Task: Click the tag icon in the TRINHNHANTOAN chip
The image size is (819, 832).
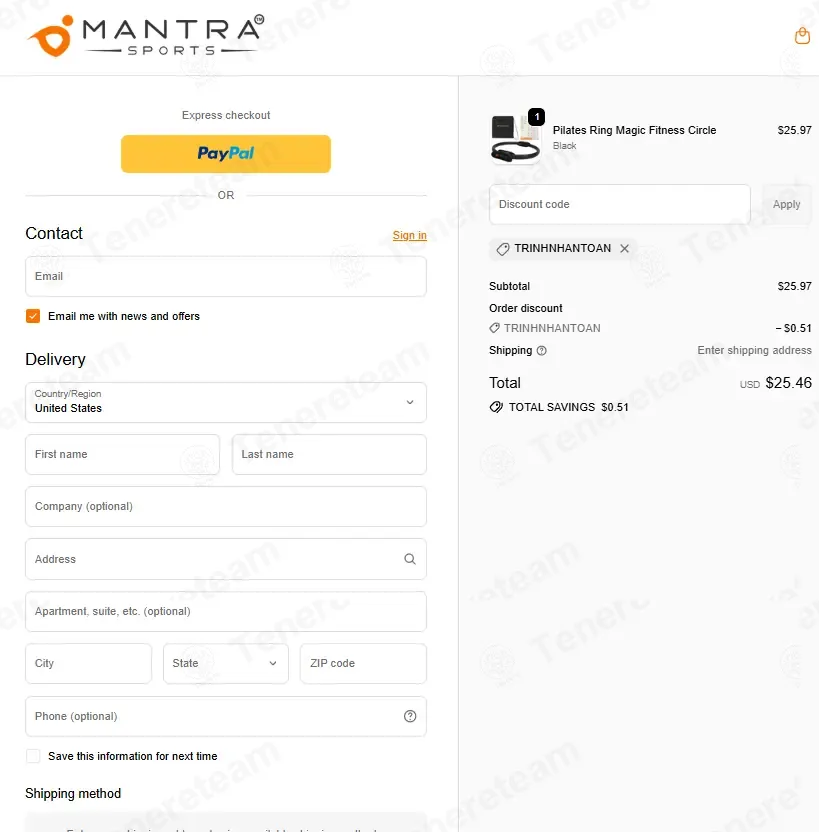Action: pos(502,248)
